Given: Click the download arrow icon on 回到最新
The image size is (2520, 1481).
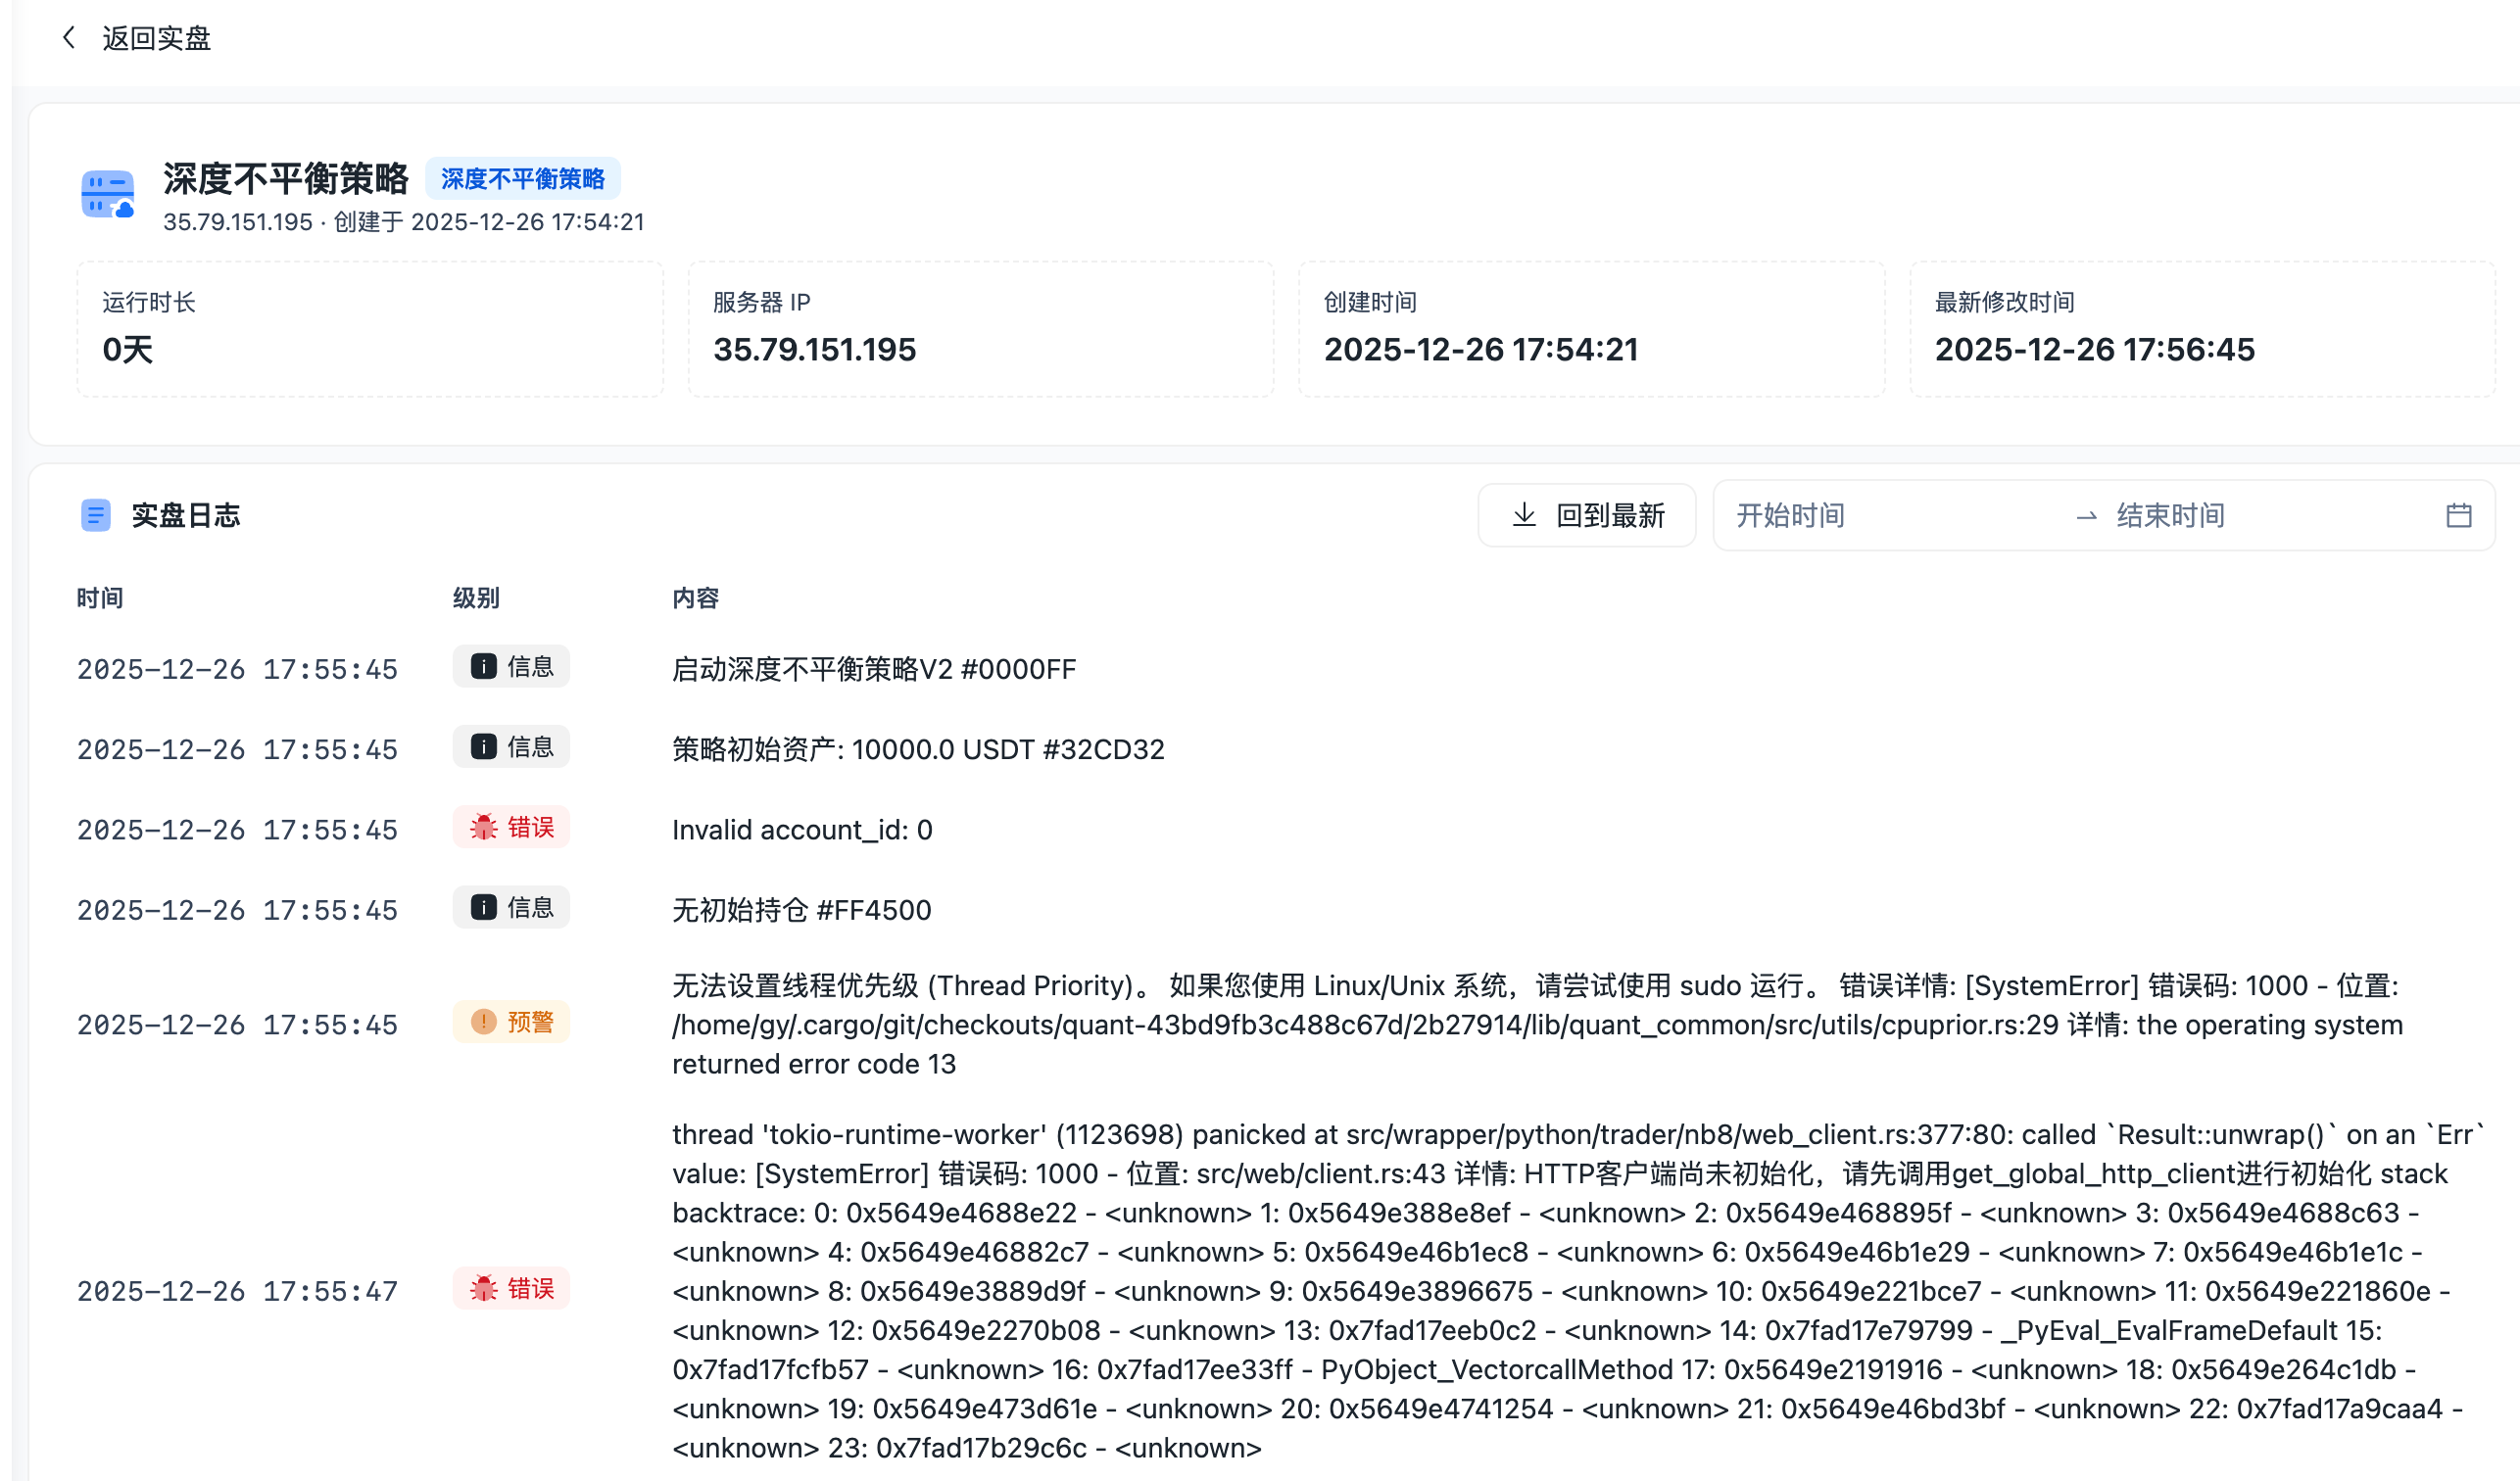Looking at the screenshot, I should pos(1523,515).
